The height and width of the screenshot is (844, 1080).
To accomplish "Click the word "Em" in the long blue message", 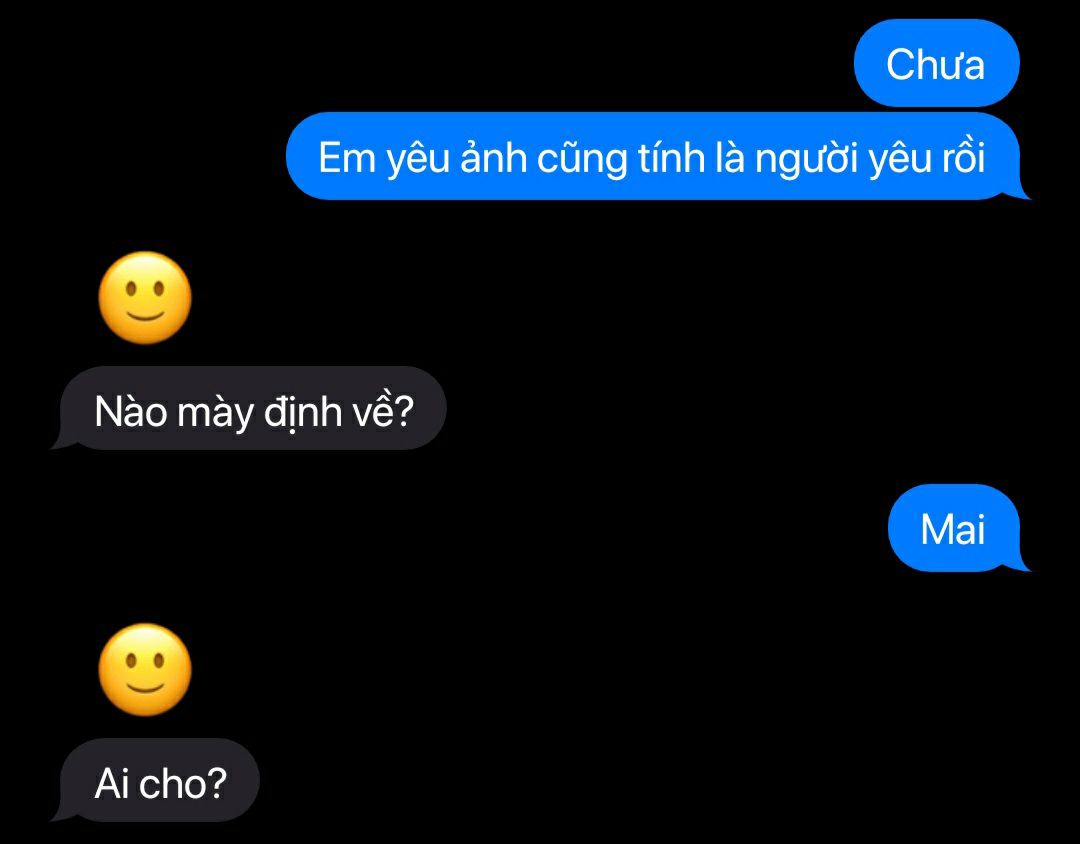I will click(346, 158).
